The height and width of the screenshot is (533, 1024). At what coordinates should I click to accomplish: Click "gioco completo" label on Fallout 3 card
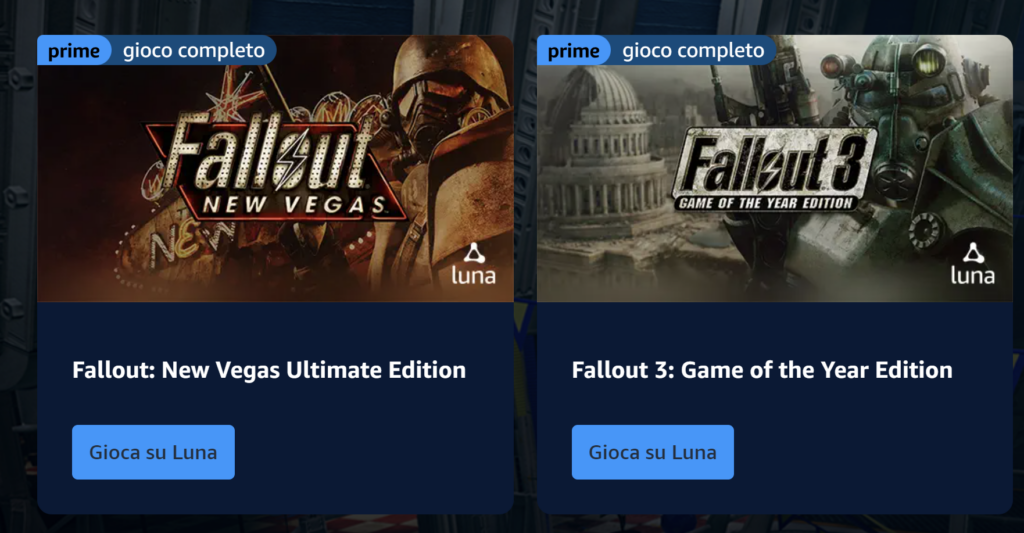693,51
